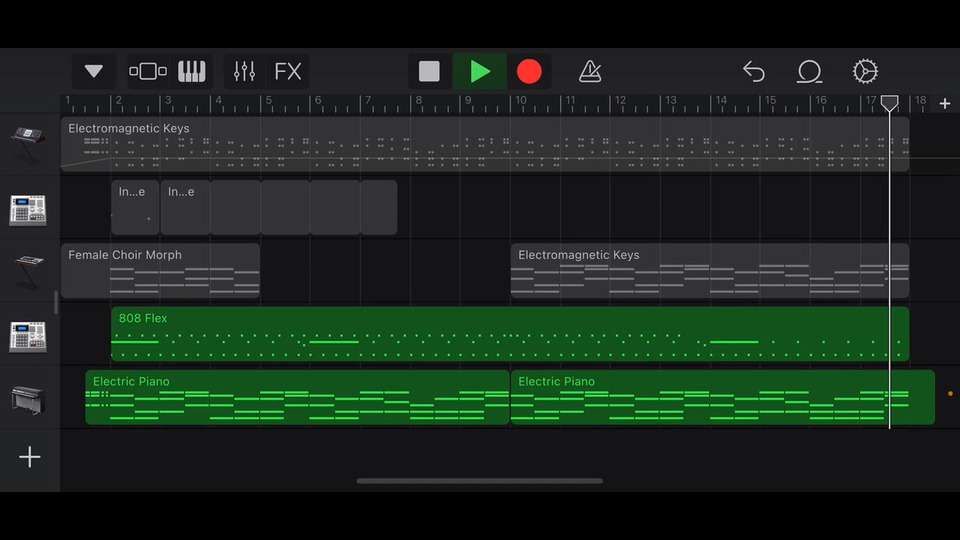Start playback with the green play button
This screenshot has height=540, width=960.
click(x=479, y=71)
